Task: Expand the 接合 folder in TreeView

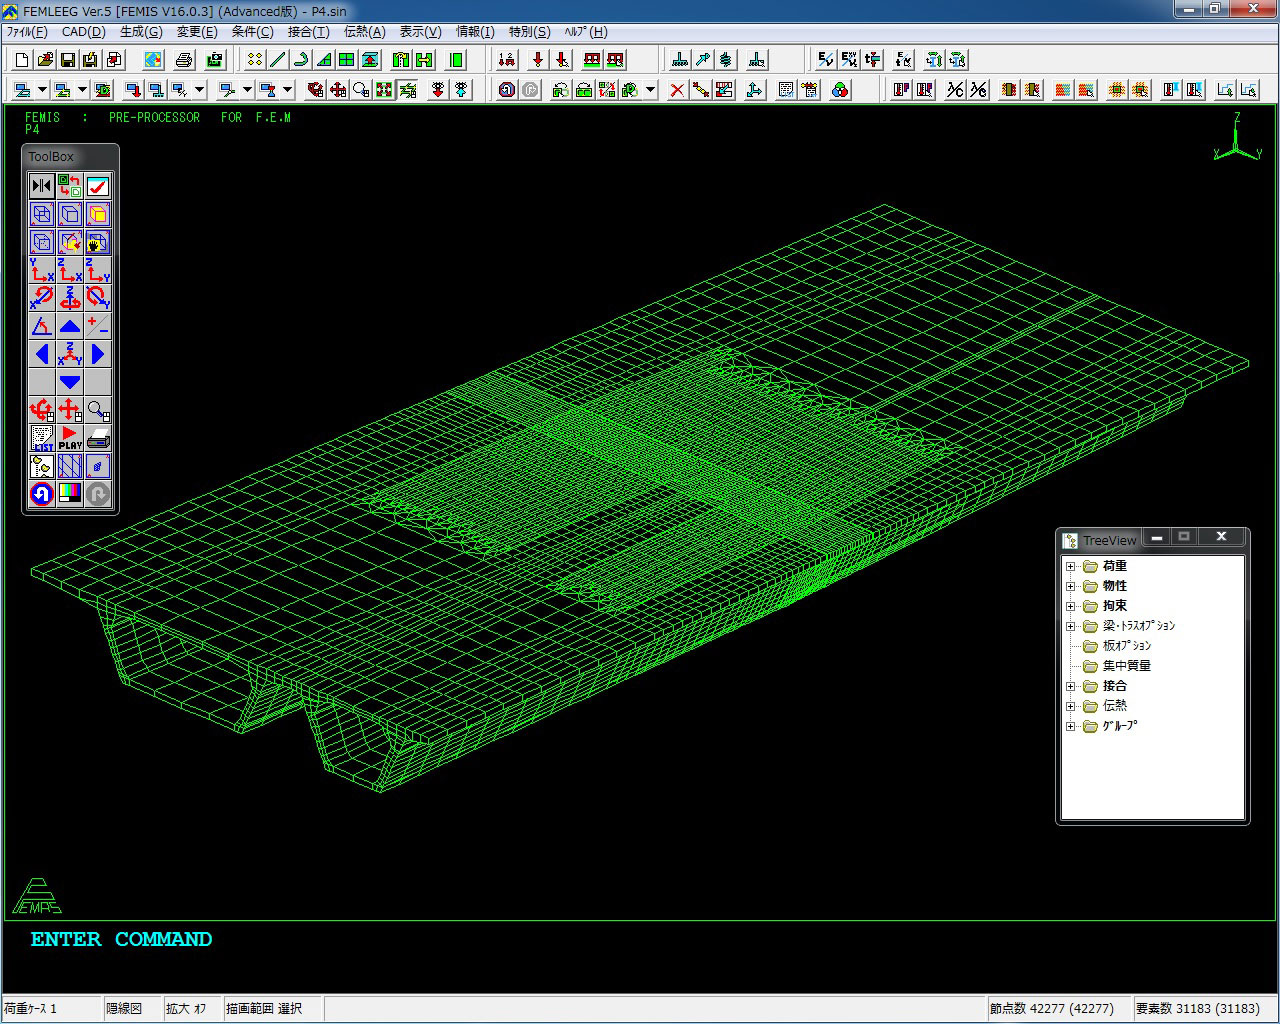Action: click(1071, 686)
